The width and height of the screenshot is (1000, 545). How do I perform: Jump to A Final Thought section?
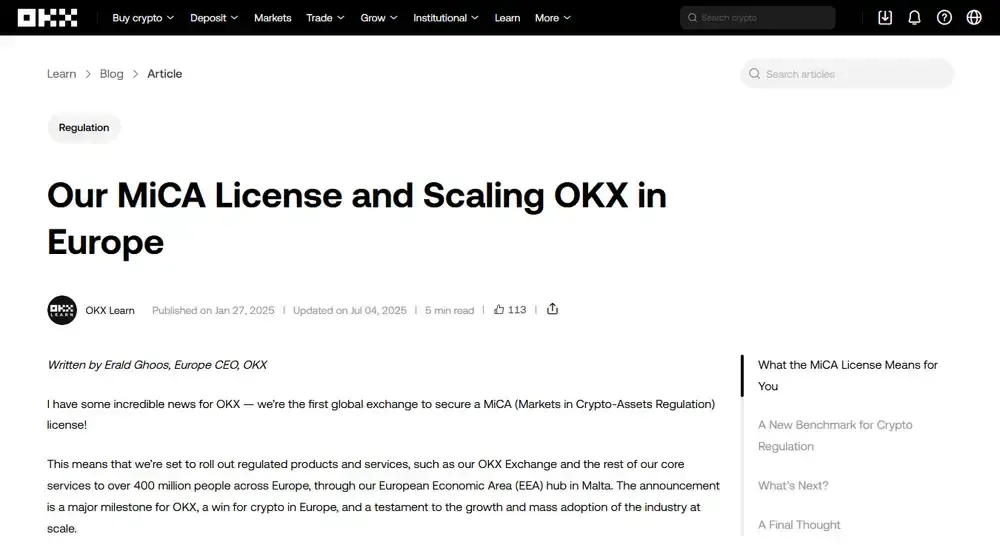tap(799, 525)
